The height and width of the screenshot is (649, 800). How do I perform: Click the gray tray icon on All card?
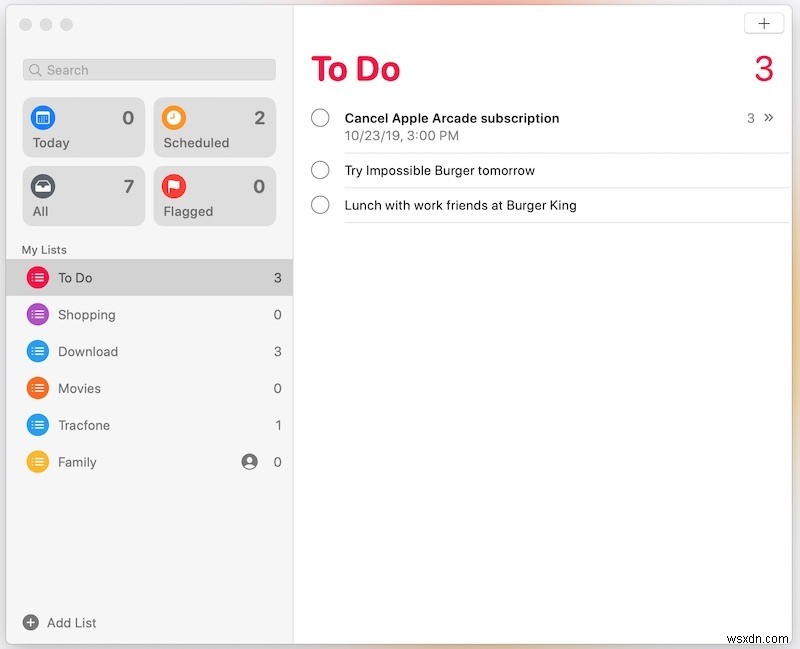[x=43, y=187]
